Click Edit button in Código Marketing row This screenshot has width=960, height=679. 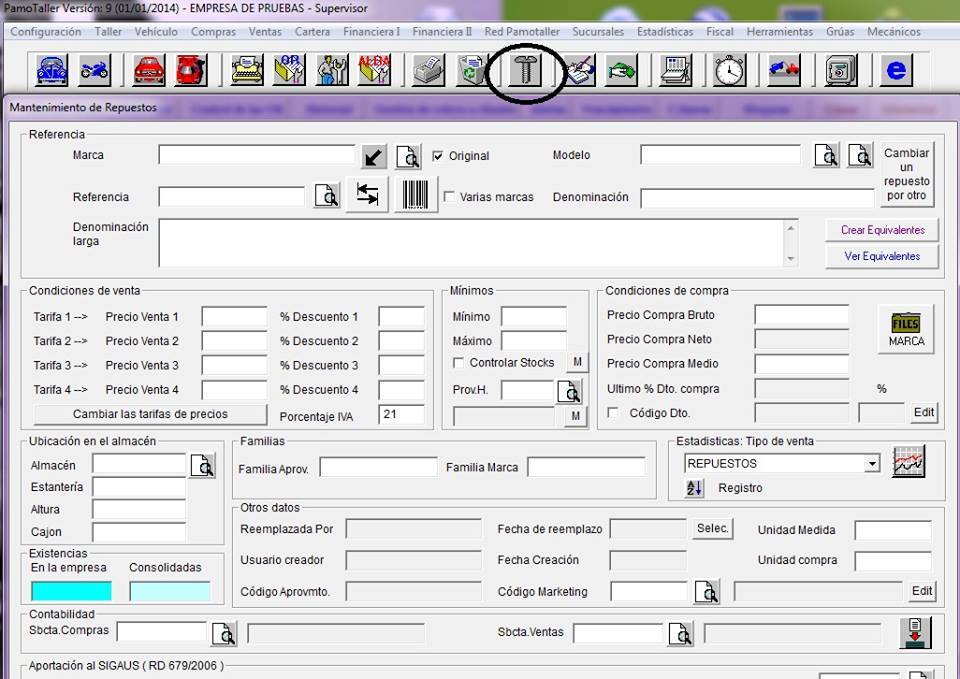pyautogui.click(x=921, y=591)
